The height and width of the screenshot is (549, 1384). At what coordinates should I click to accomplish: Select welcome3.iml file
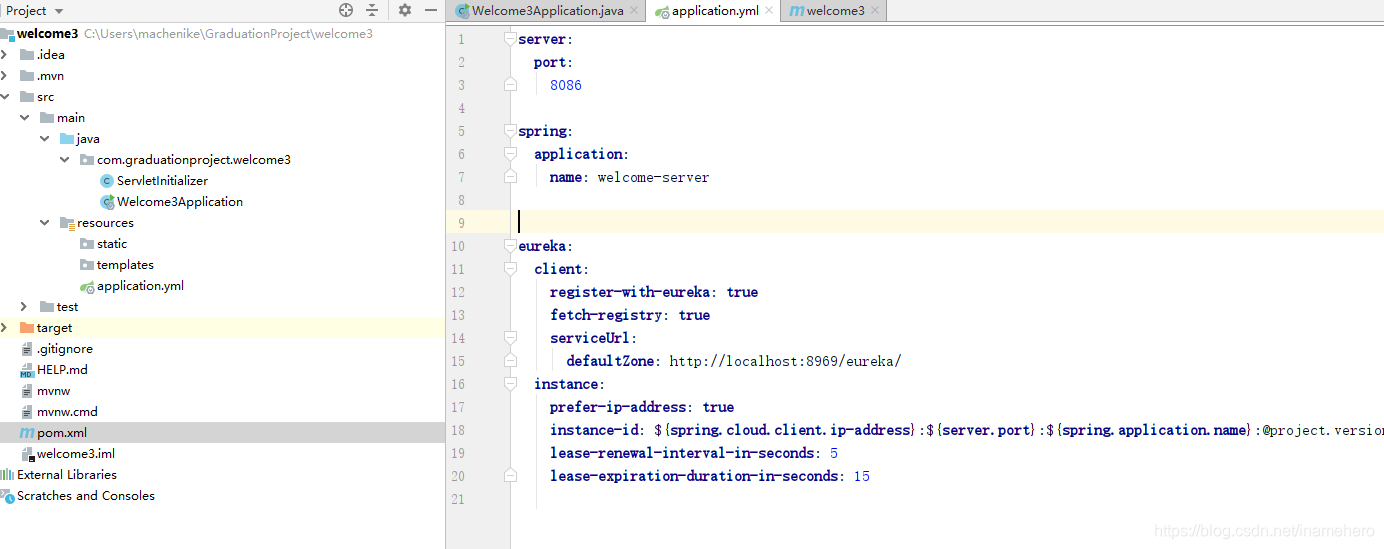[76, 453]
